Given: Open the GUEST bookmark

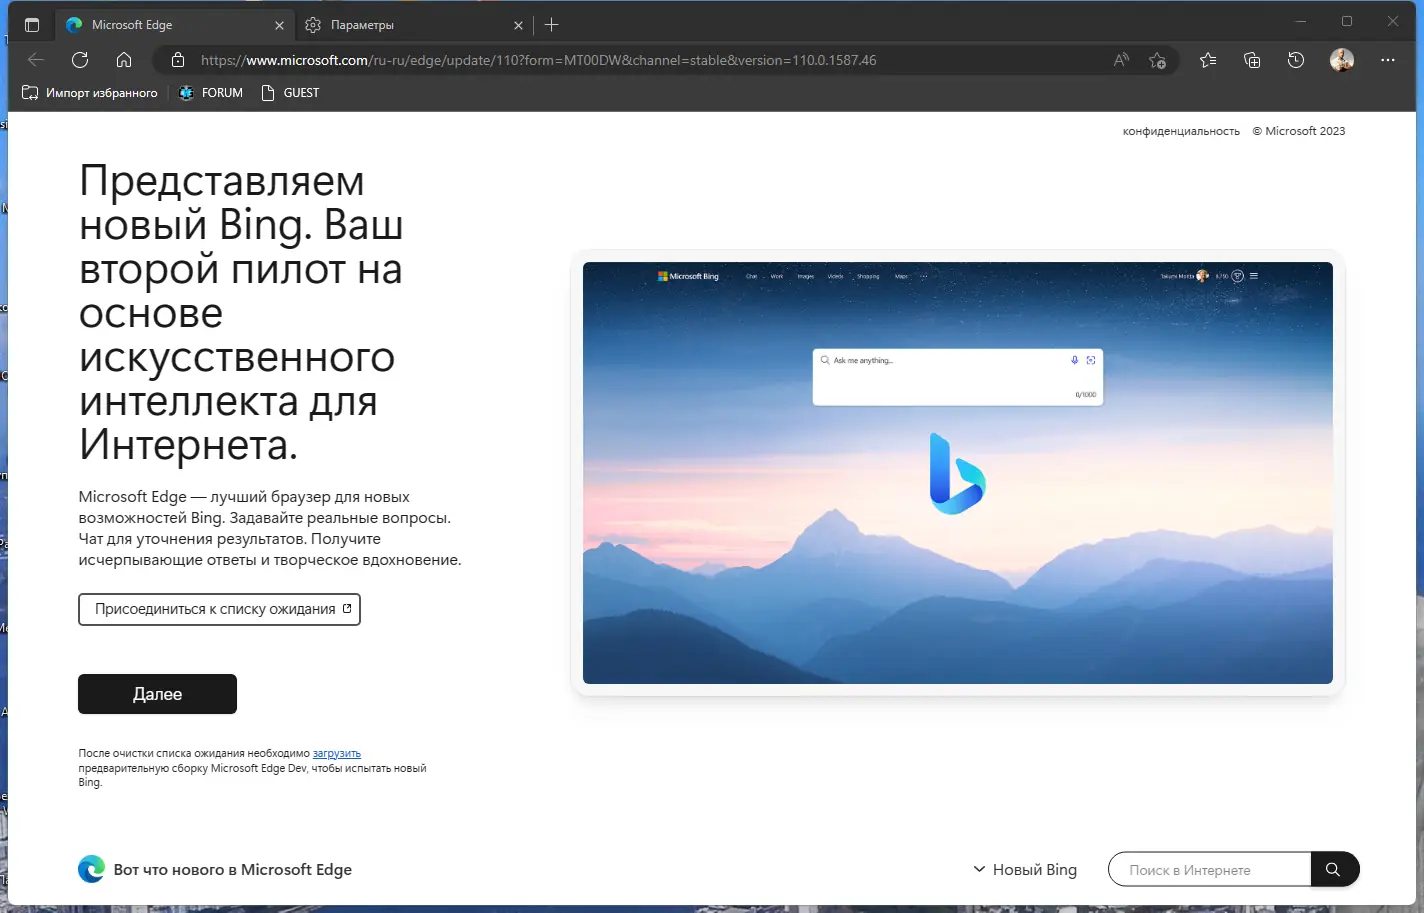Looking at the screenshot, I should (290, 93).
